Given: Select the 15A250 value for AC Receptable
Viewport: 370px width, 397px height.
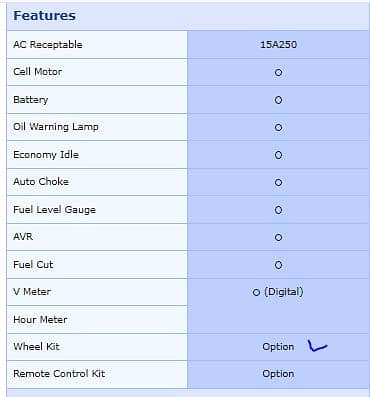Looking at the screenshot, I should (278, 44).
